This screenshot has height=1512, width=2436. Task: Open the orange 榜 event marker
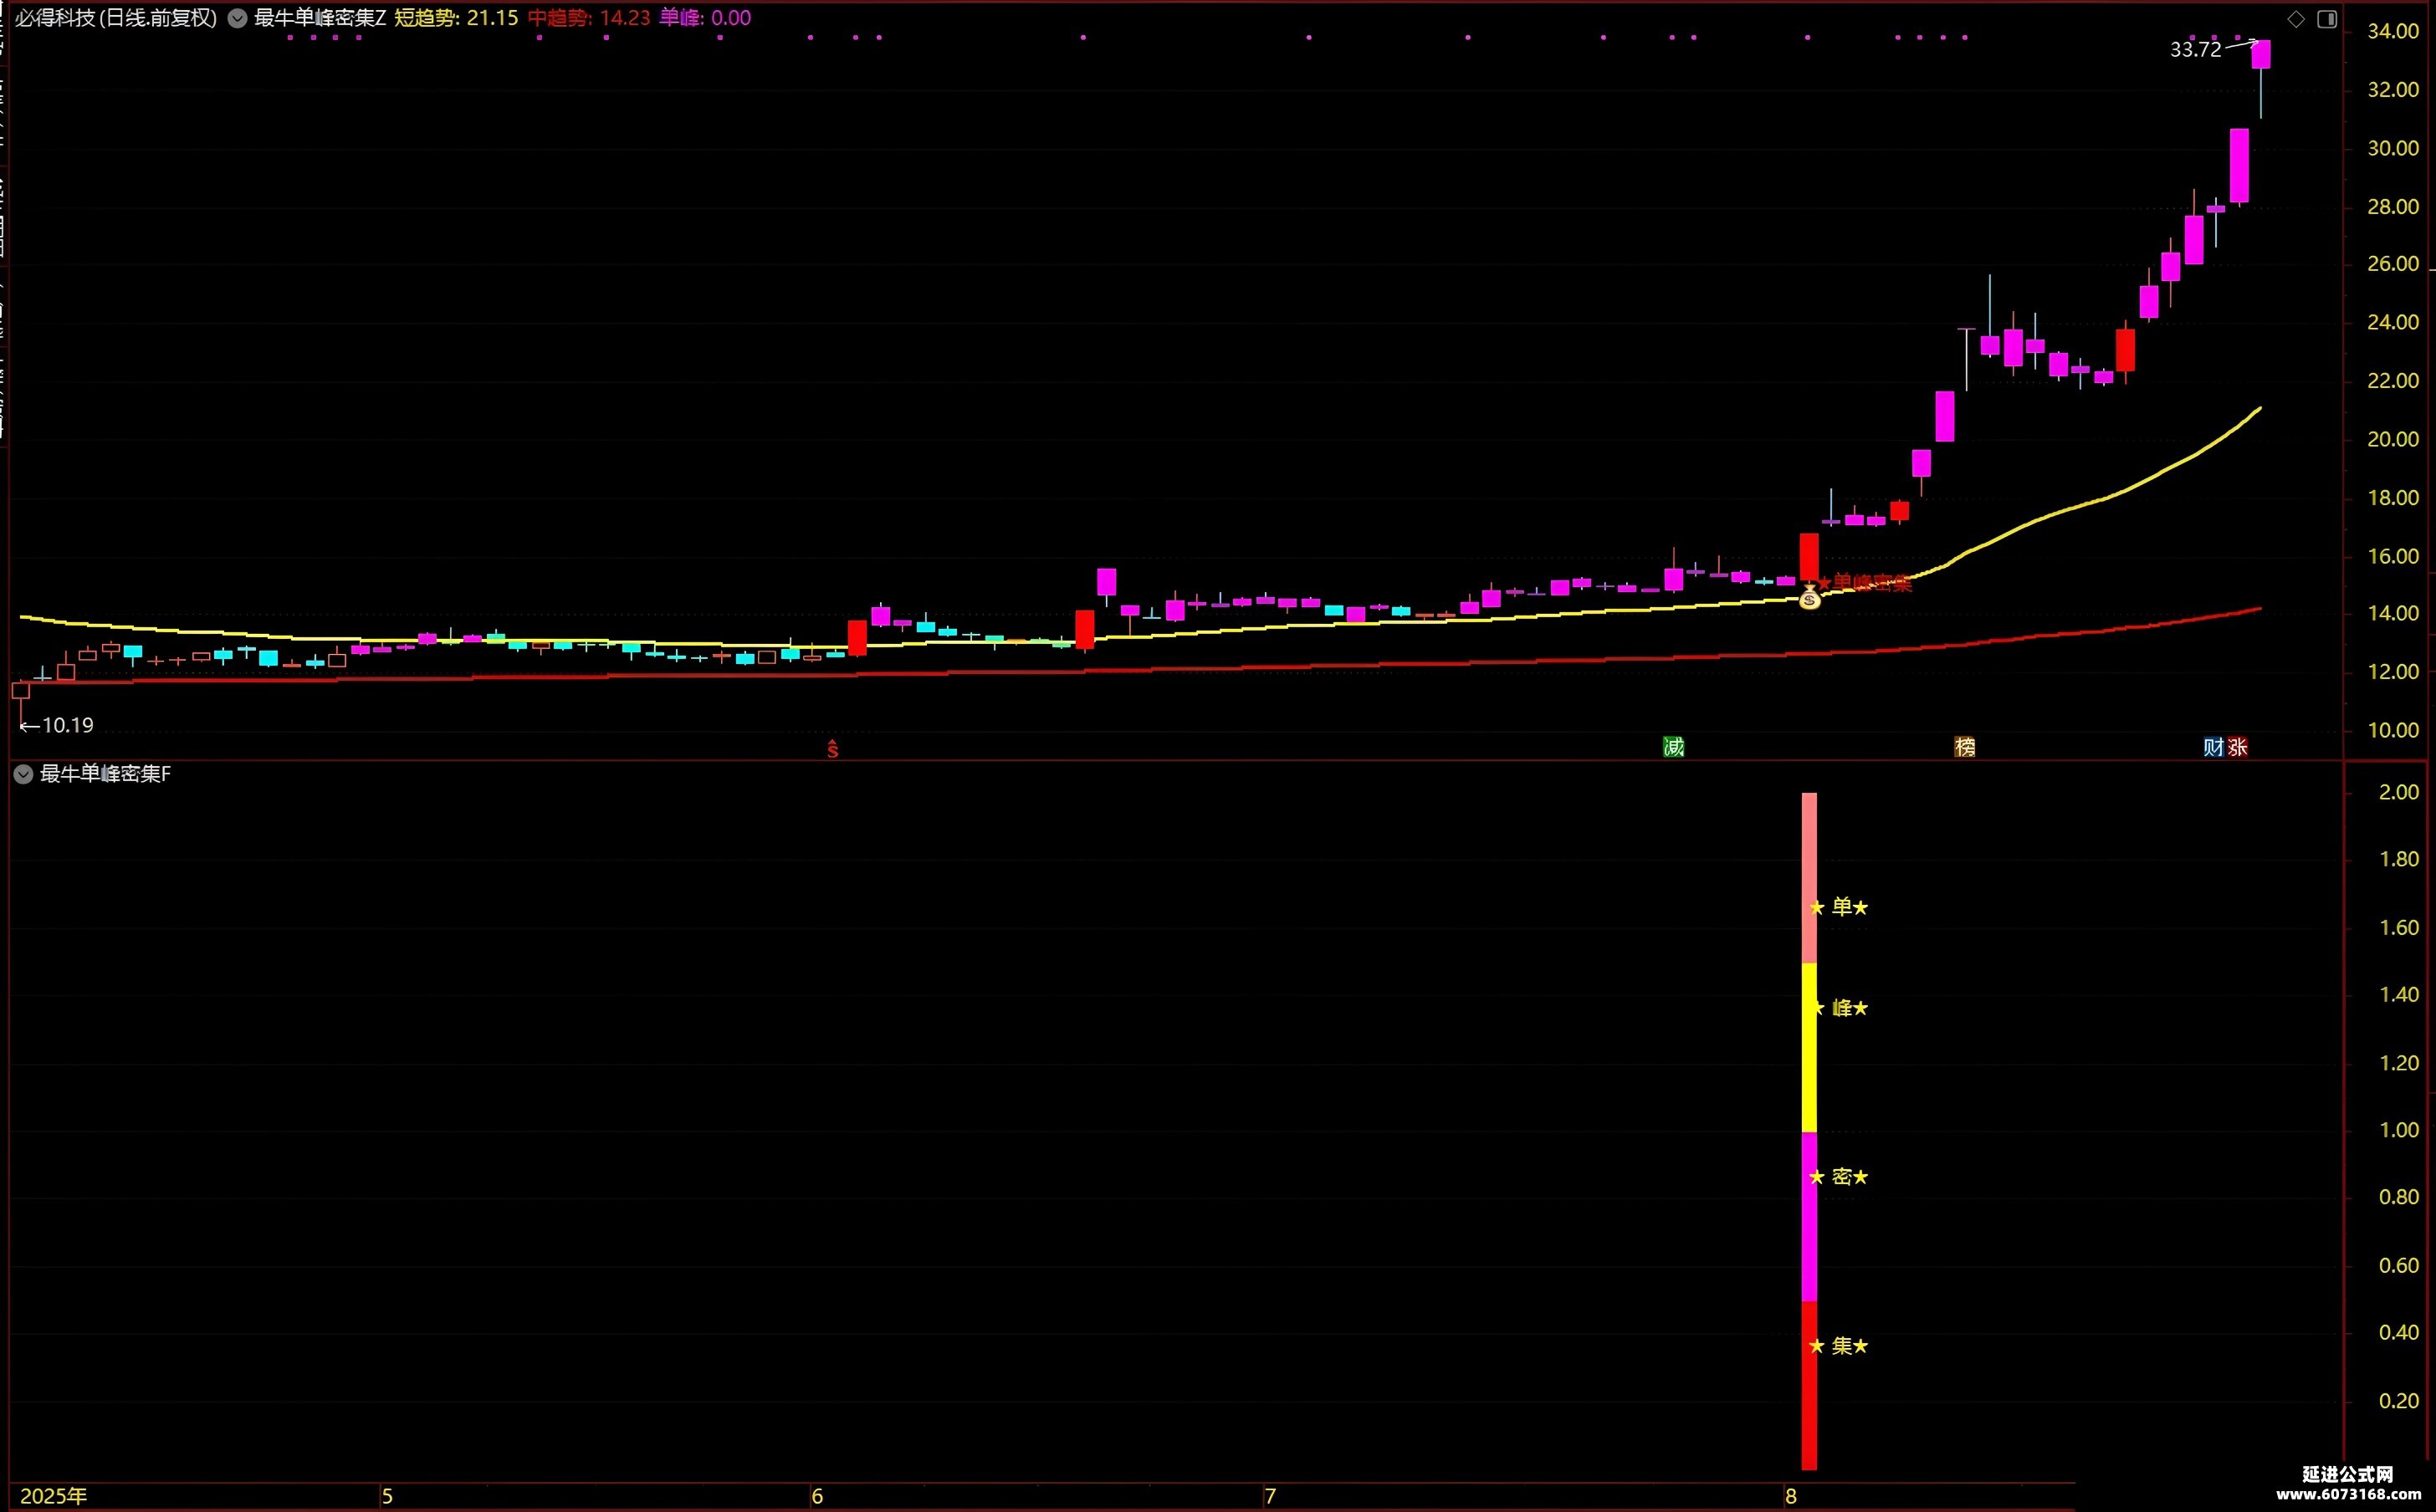[1965, 746]
